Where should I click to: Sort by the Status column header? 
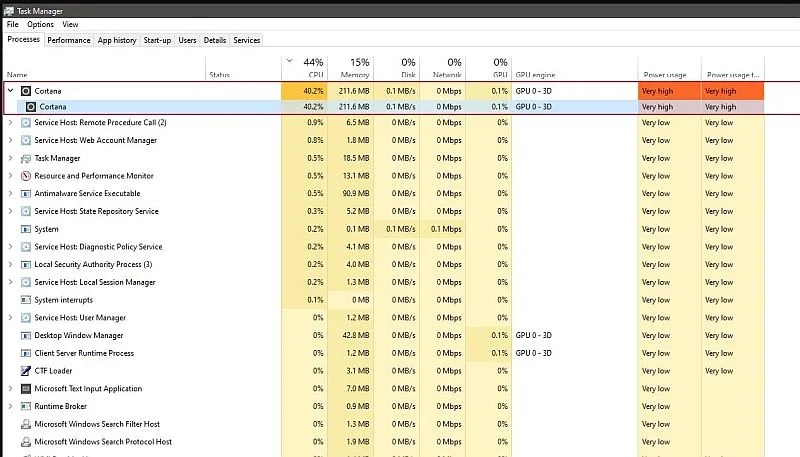[x=243, y=68]
